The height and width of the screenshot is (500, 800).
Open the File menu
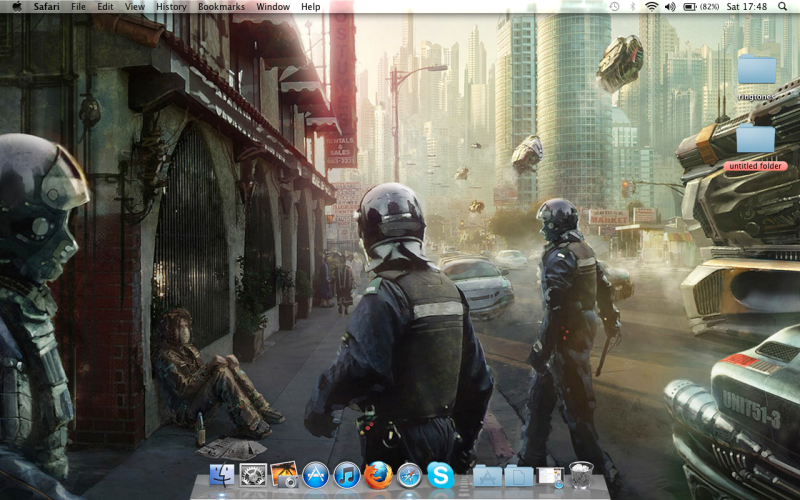[x=78, y=7]
